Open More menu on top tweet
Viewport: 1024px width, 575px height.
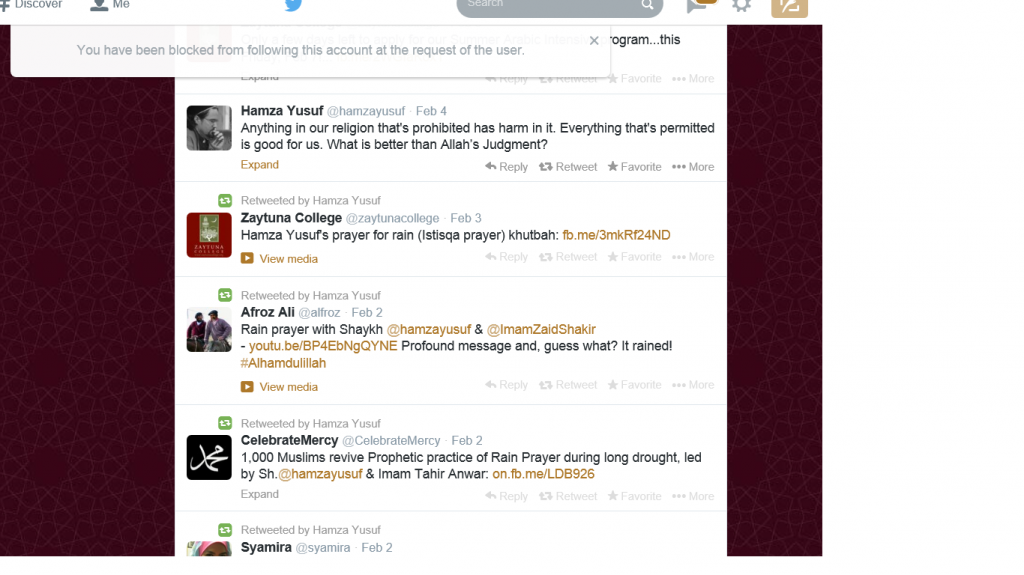[693, 78]
